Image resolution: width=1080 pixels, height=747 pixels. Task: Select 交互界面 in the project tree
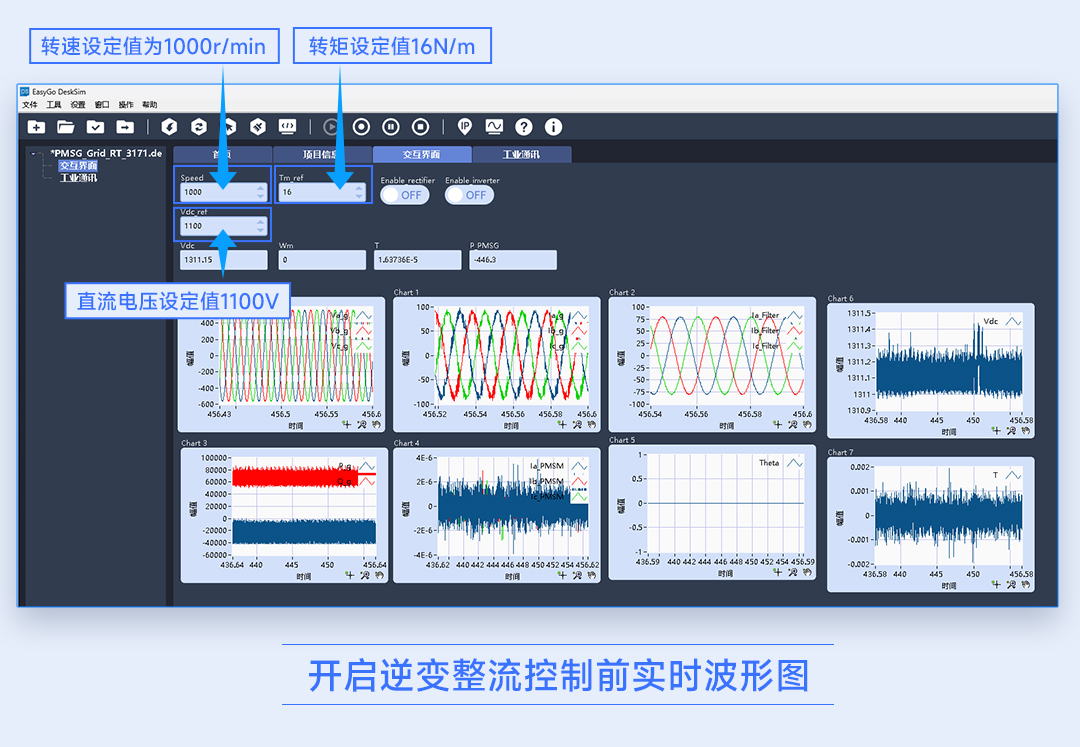78,166
